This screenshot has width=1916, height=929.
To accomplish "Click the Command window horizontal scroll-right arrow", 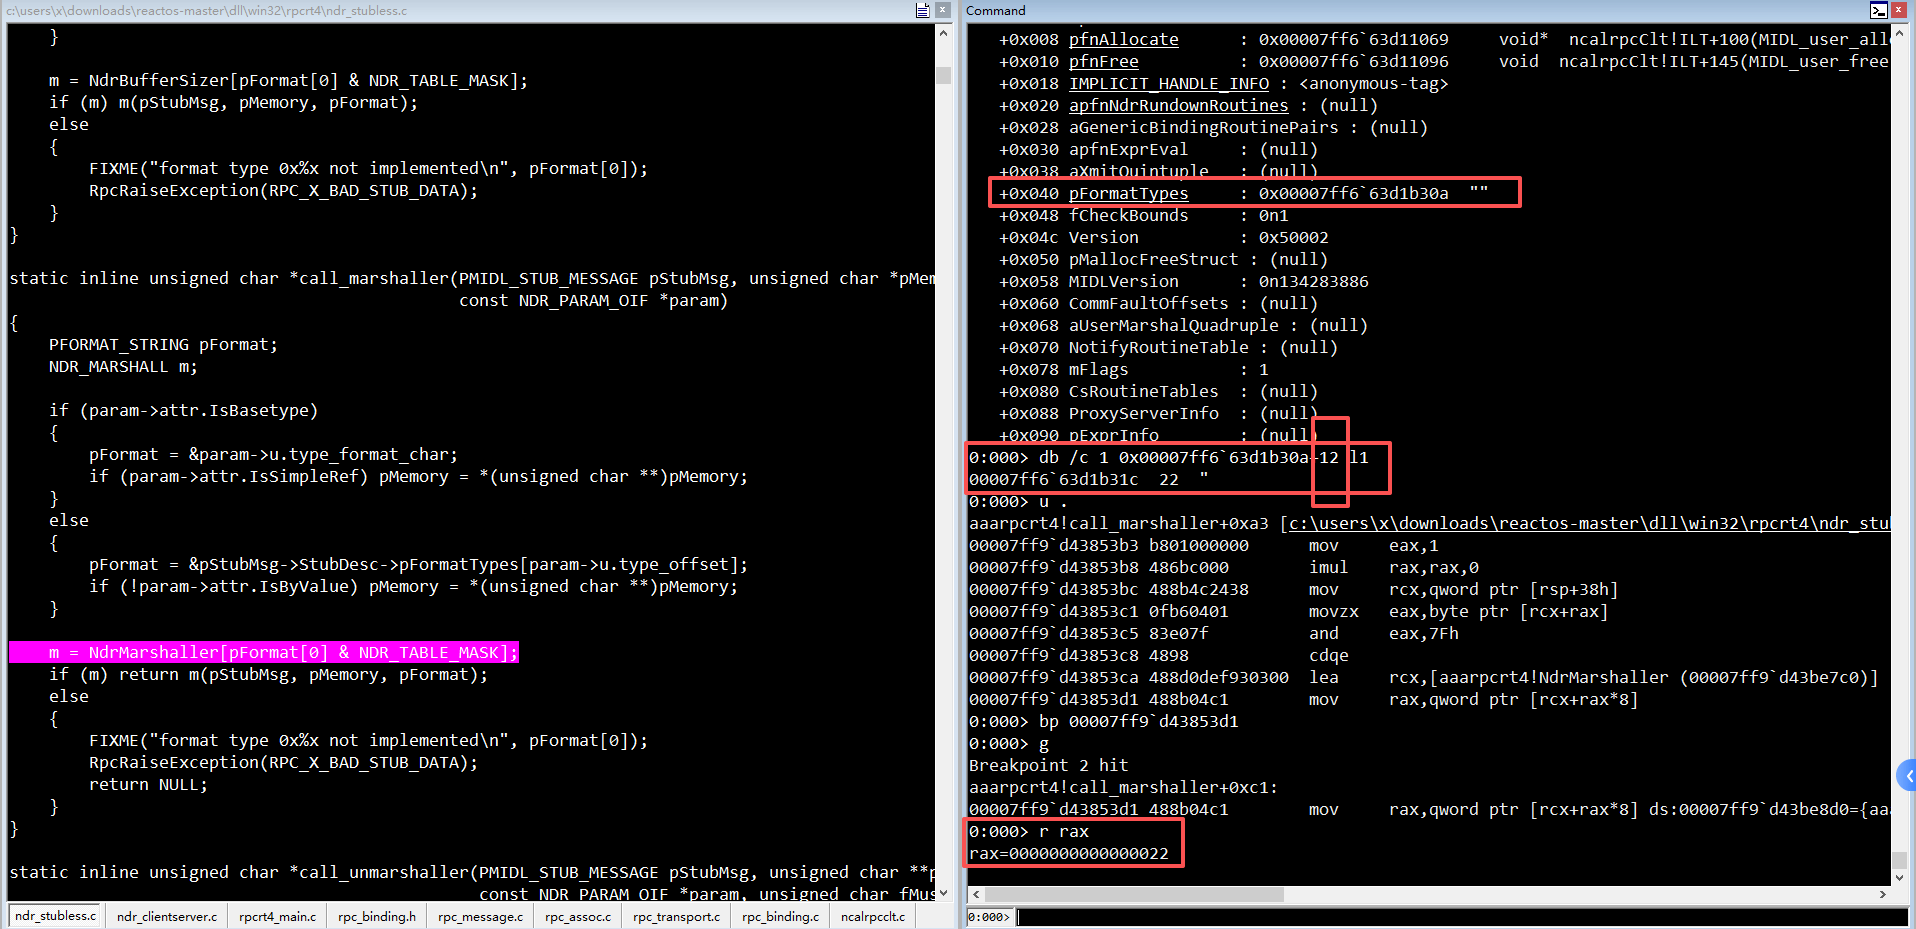I will coord(1882,894).
